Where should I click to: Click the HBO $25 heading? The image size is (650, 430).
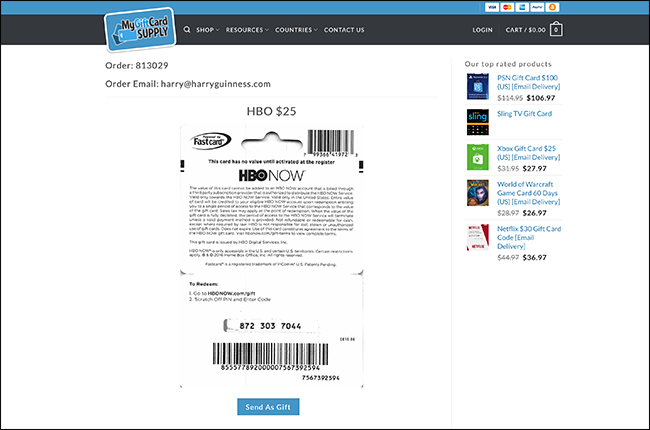tap(272, 111)
